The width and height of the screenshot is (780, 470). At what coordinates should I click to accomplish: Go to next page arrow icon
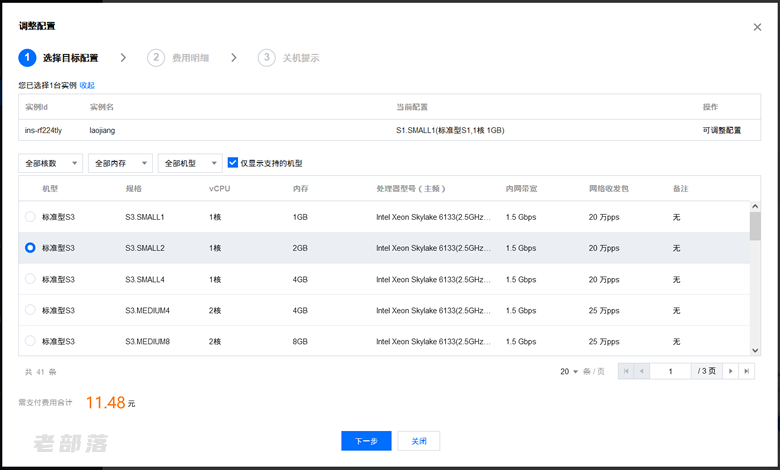[x=730, y=371]
